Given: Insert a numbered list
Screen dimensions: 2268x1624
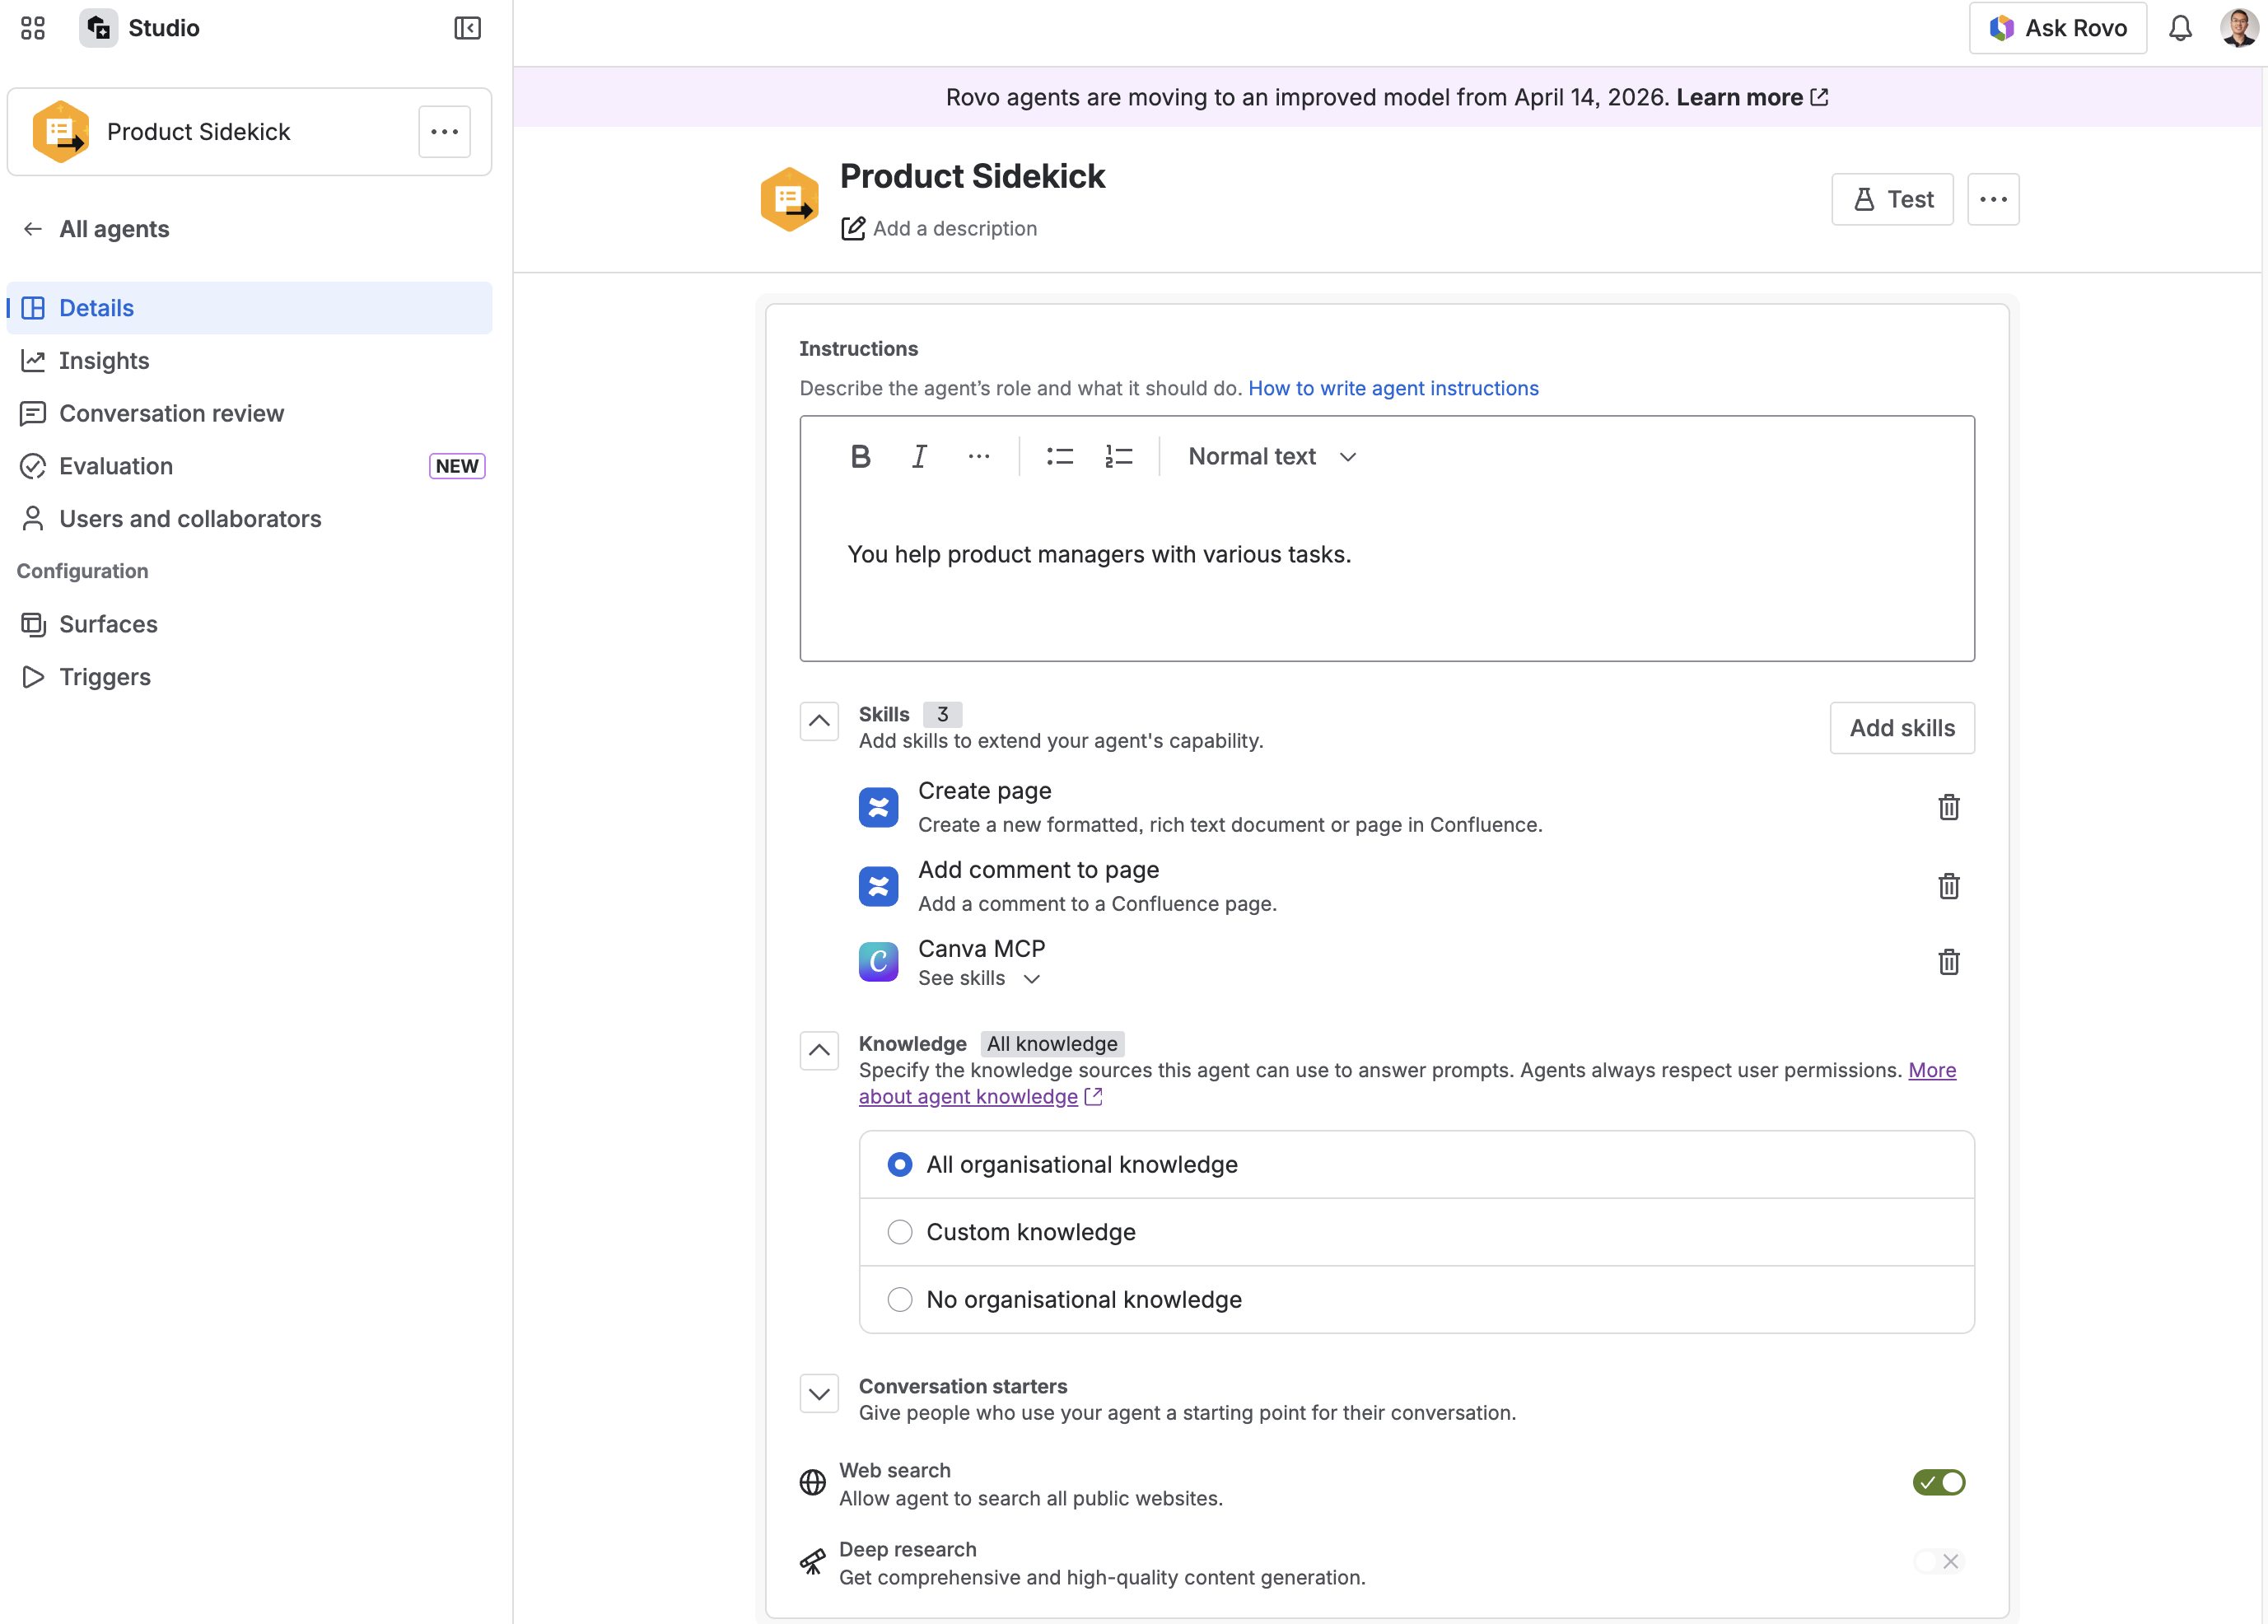Looking at the screenshot, I should (1118, 457).
